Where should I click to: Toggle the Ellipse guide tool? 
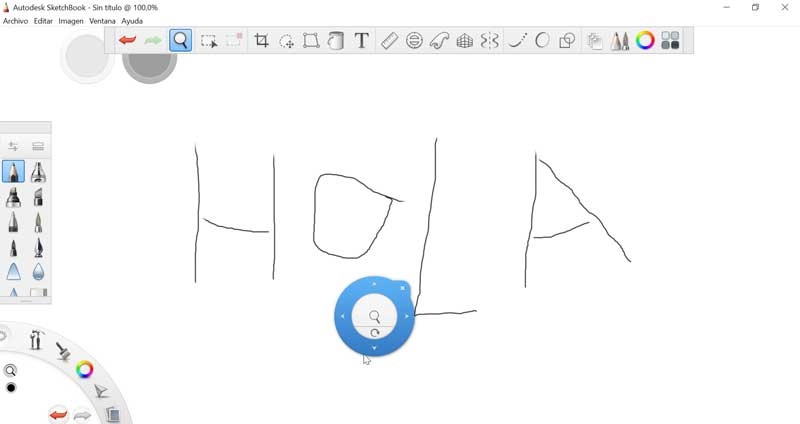(414, 40)
